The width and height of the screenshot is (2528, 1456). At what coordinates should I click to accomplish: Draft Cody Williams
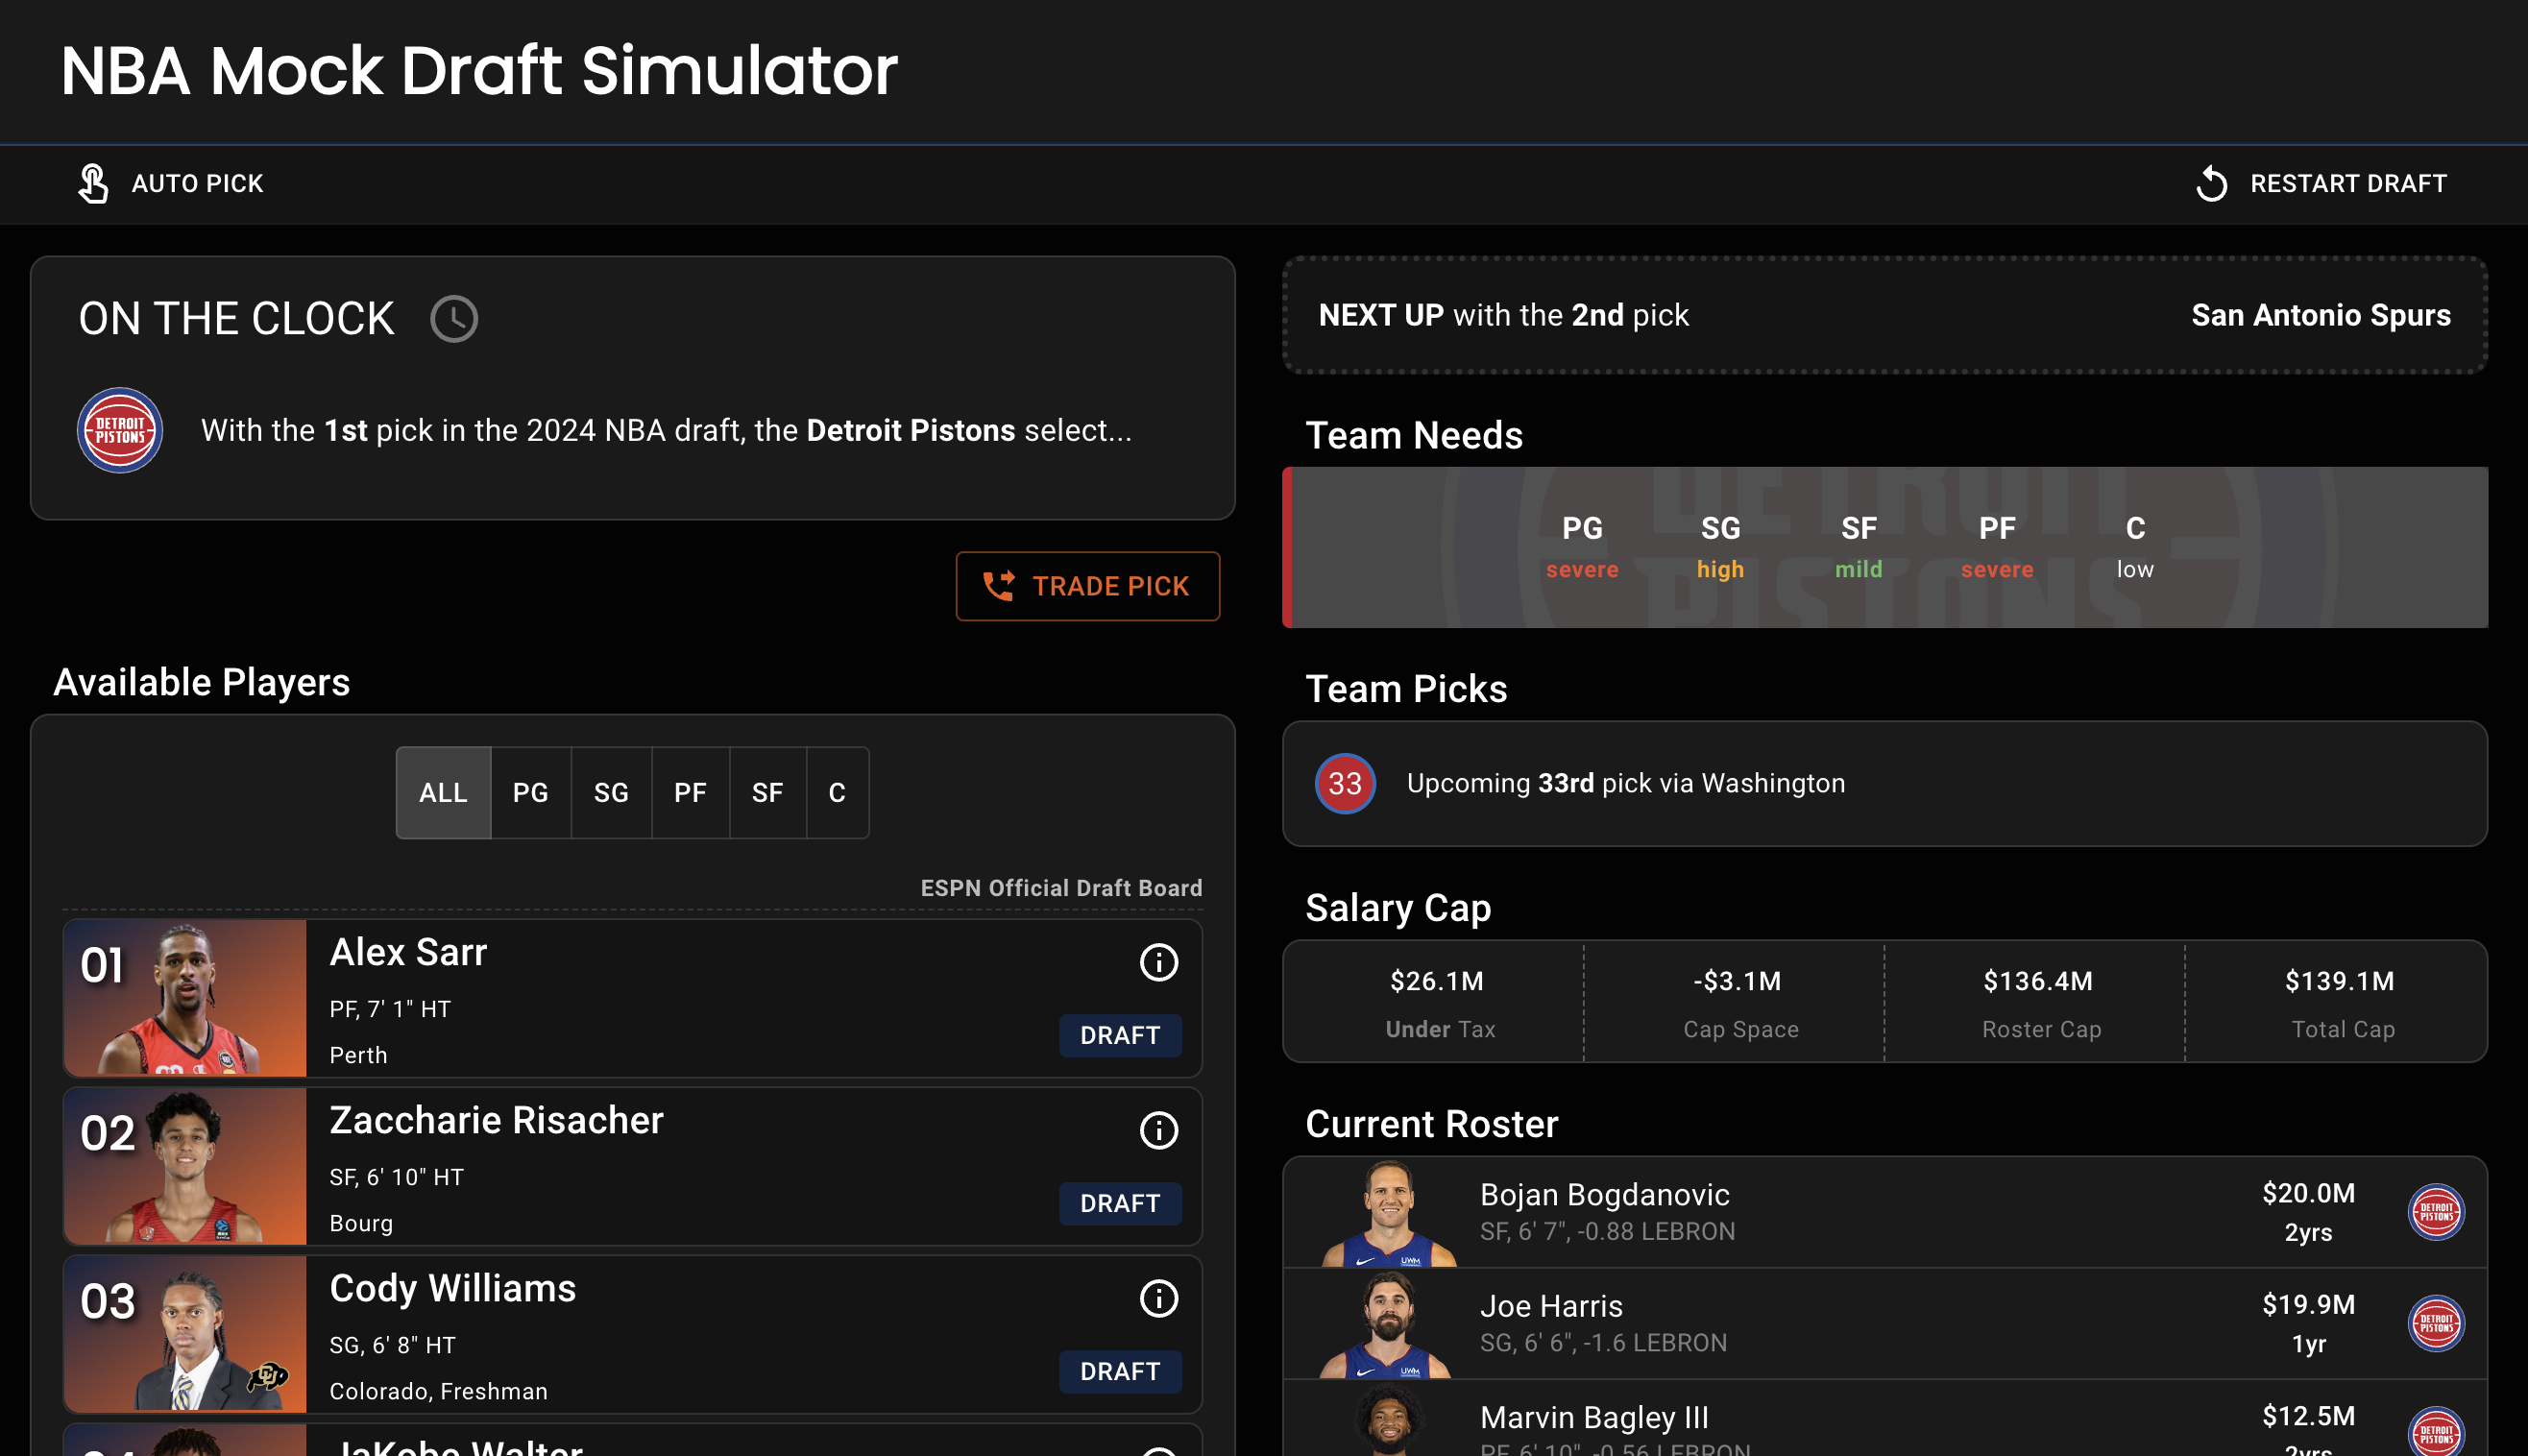coord(1119,1371)
